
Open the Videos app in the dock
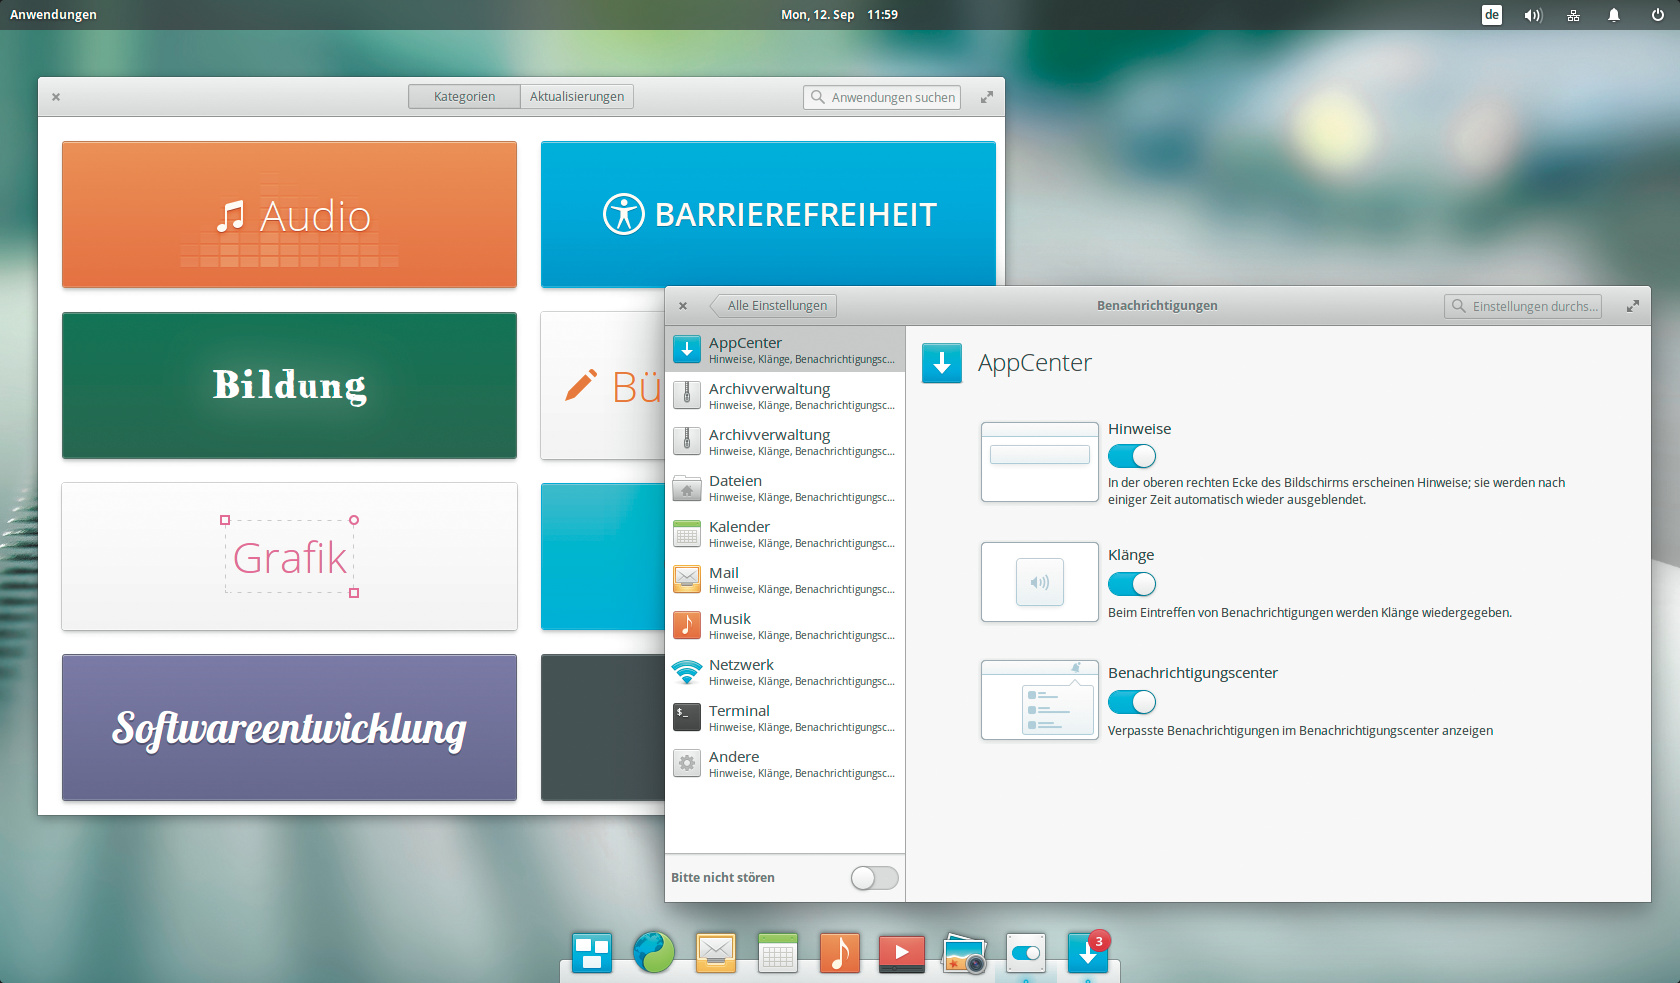coord(901,953)
